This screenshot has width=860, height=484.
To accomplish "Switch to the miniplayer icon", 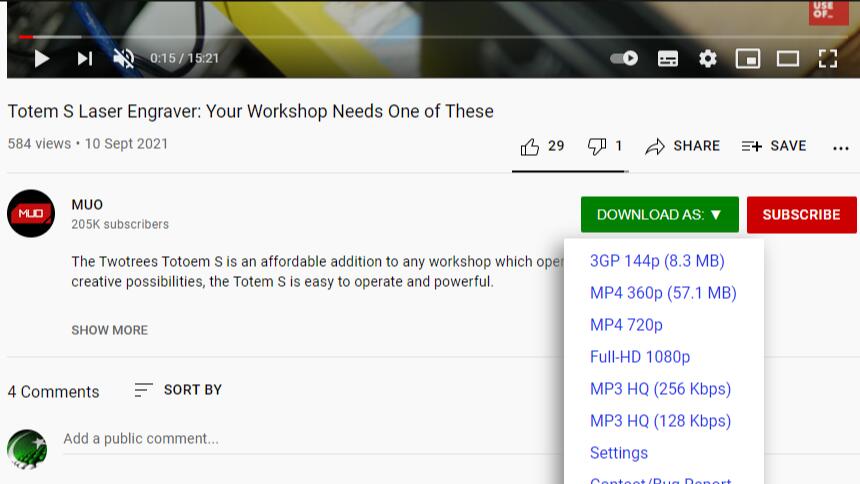I will point(748,59).
